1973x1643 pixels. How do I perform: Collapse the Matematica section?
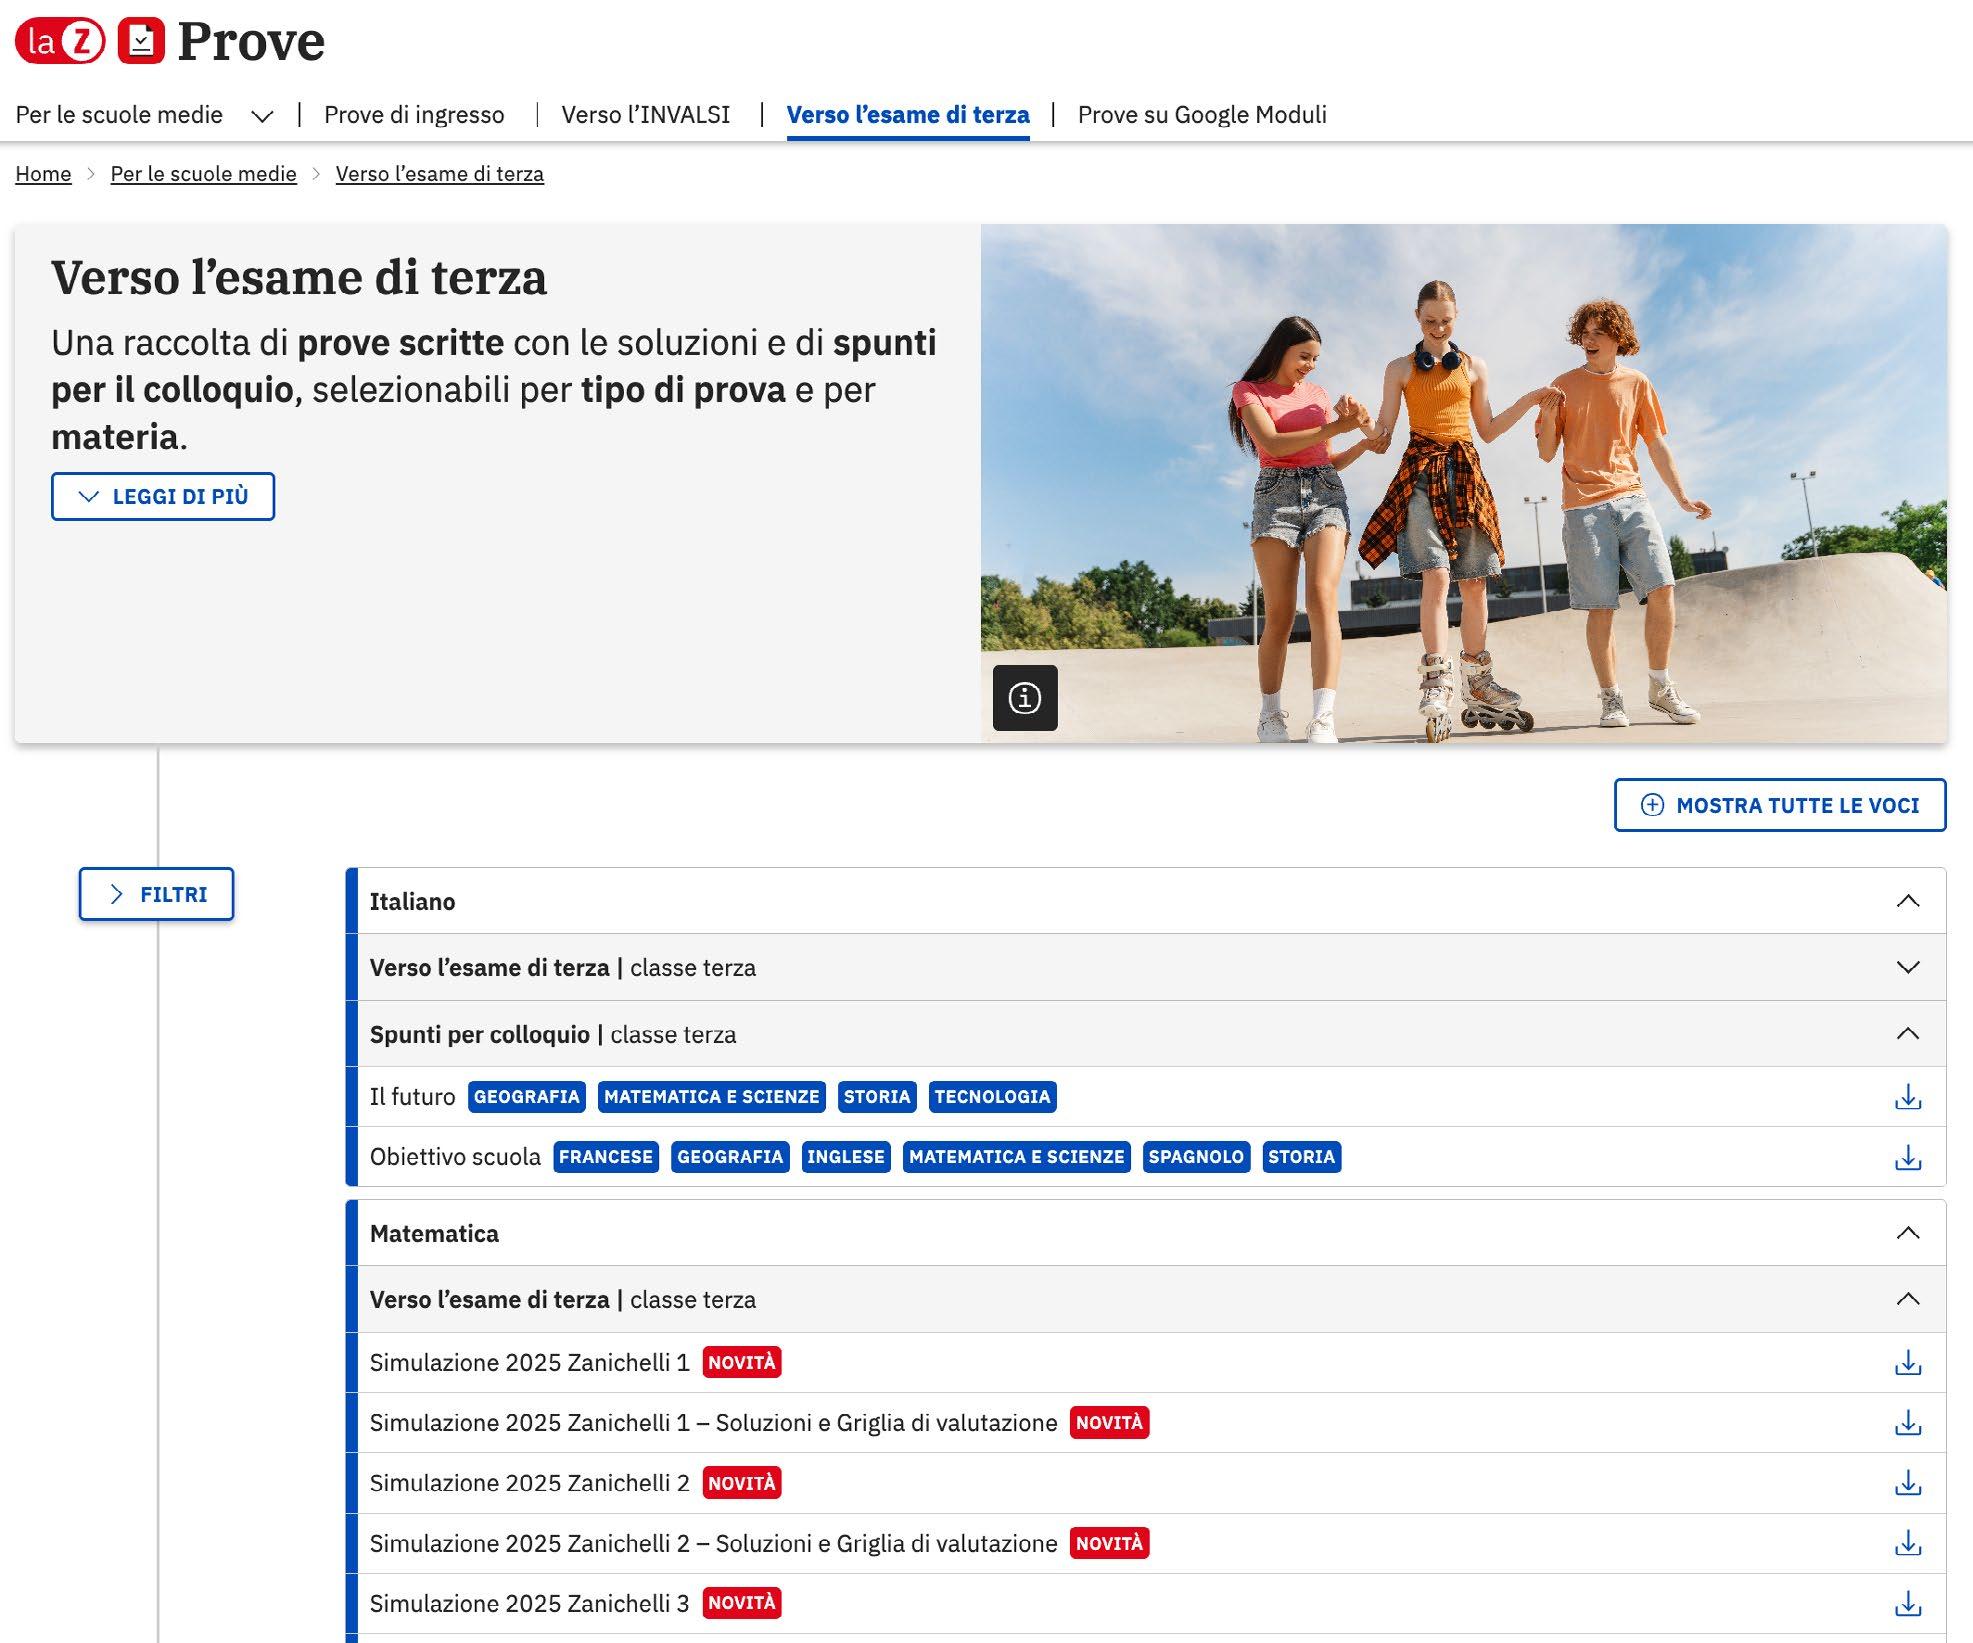(1907, 1233)
